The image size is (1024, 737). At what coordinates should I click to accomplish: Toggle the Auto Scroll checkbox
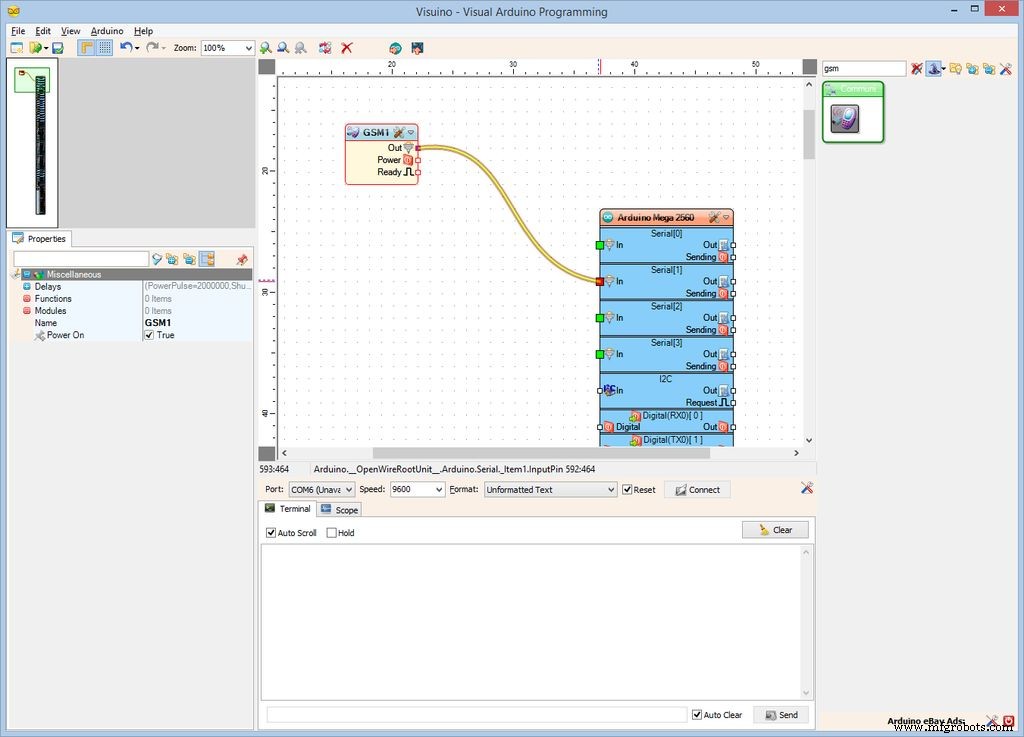coord(271,533)
